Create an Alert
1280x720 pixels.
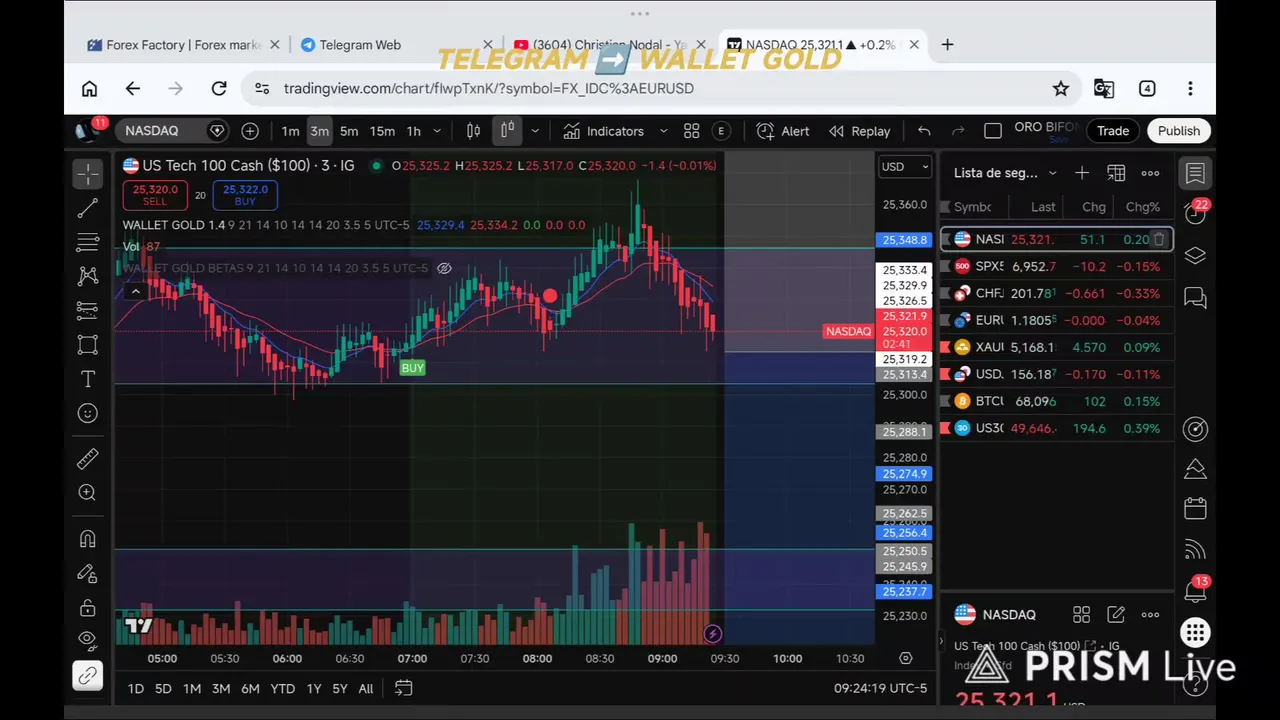[x=783, y=131]
